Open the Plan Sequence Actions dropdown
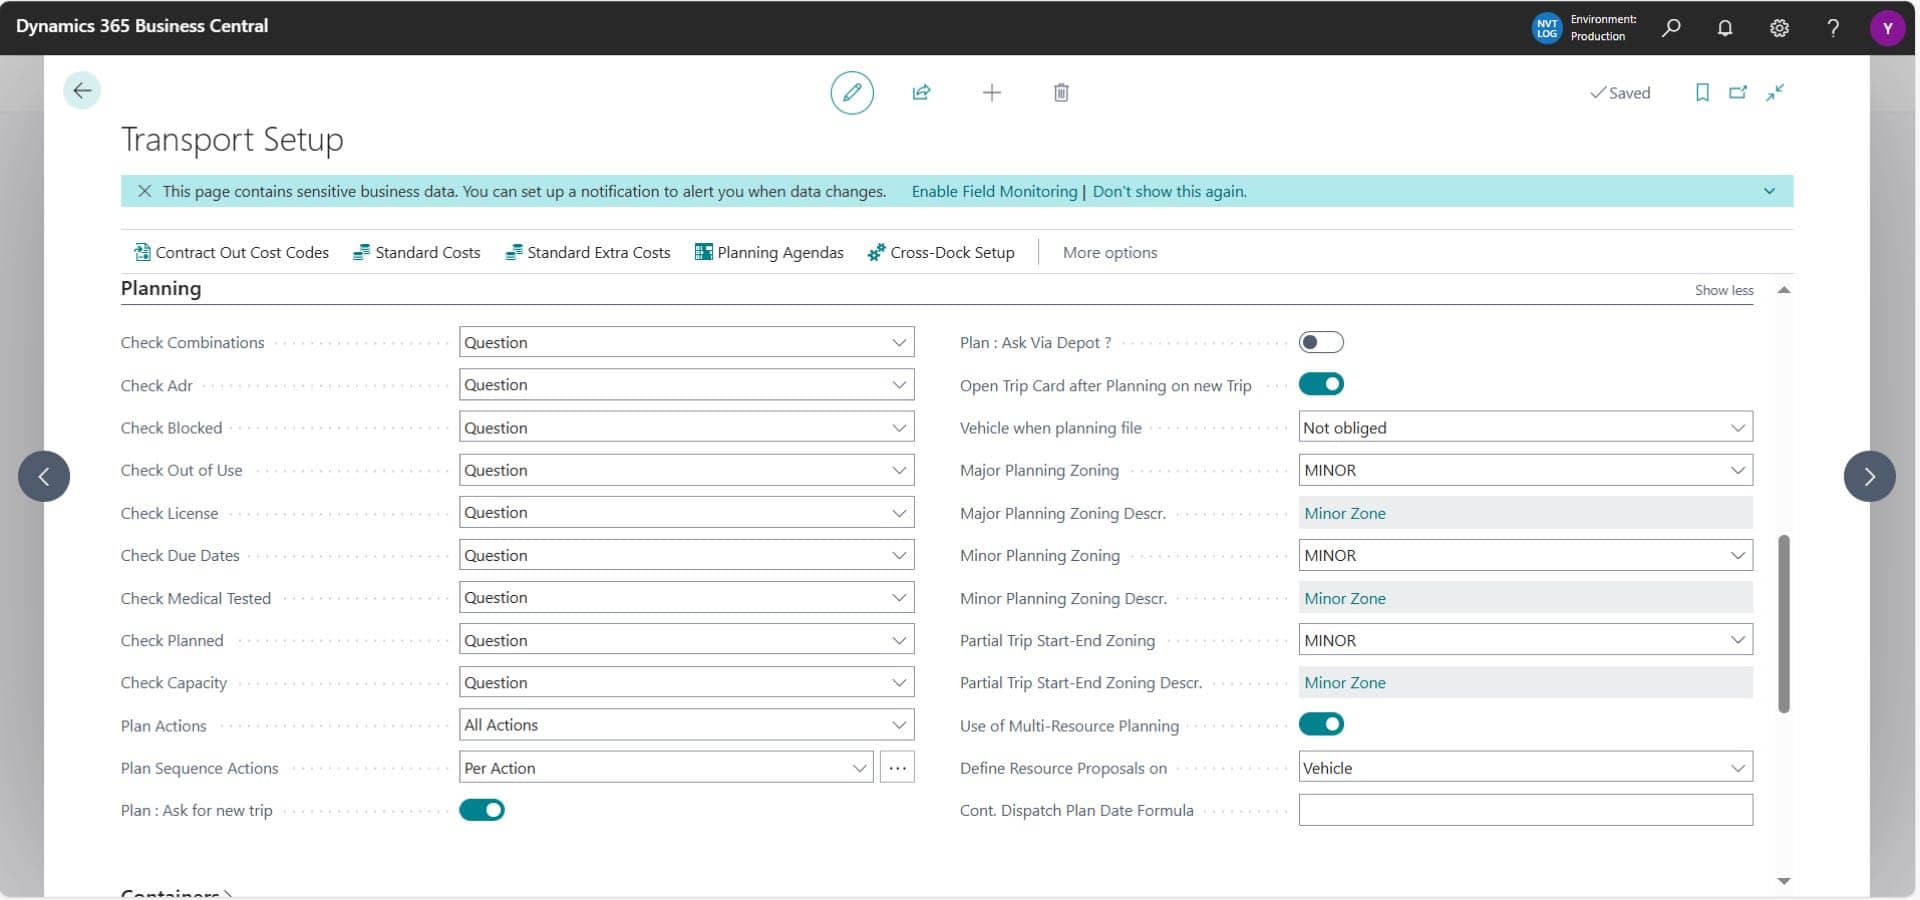The image size is (1920, 900). click(666, 768)
